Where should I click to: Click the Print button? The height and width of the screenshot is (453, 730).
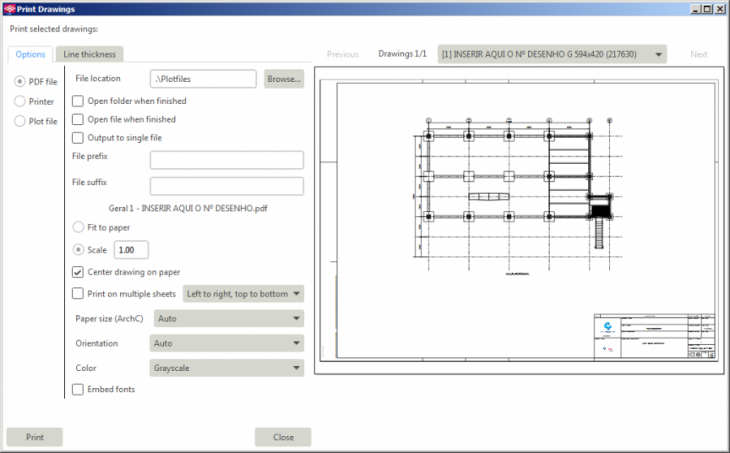pyautogui.click(x=34, y=437)
